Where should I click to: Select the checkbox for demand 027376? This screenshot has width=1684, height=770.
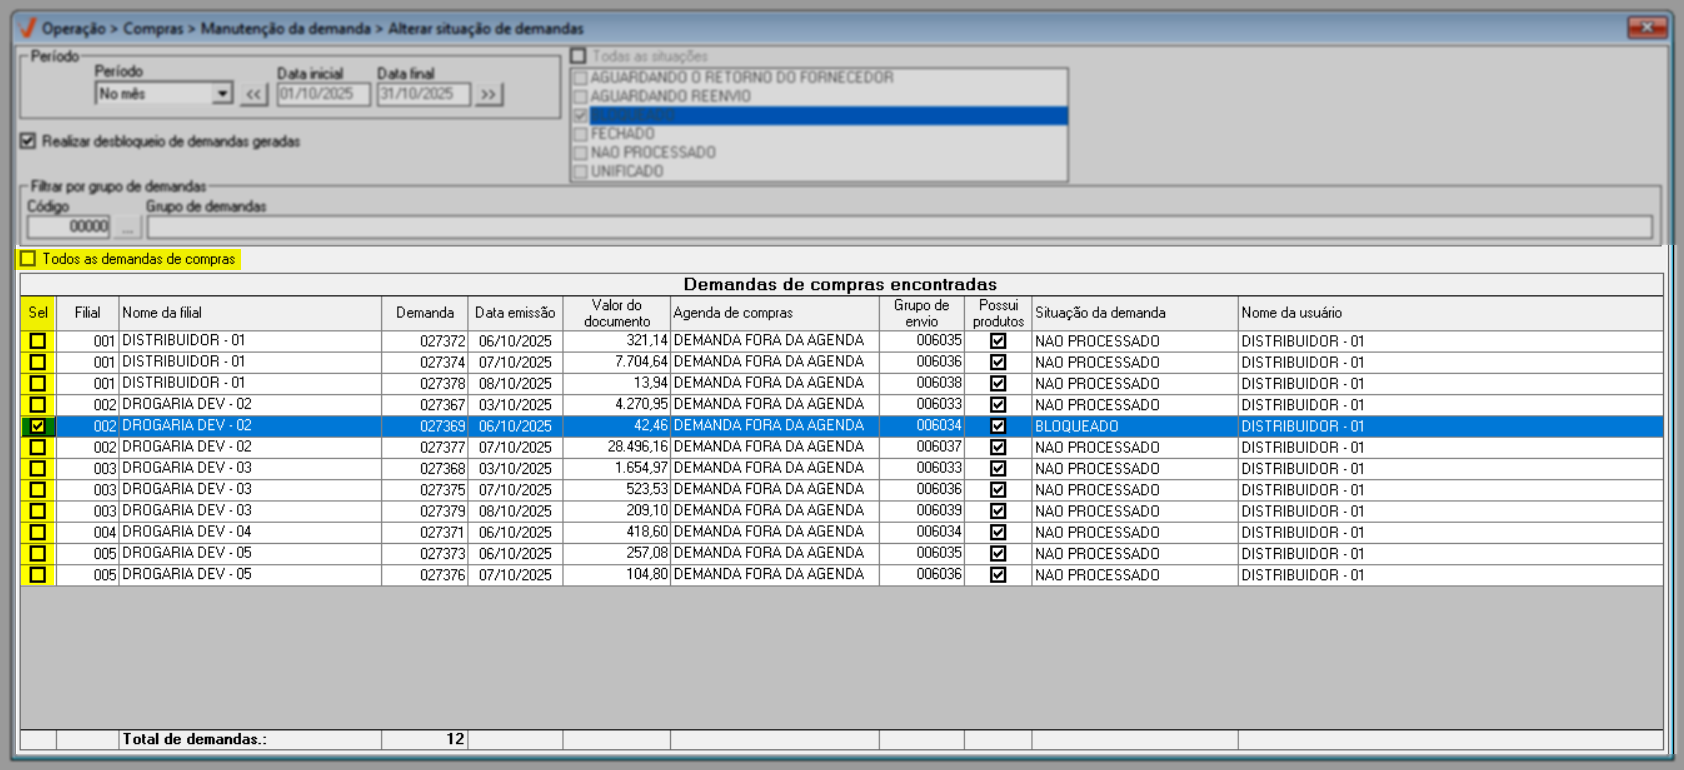pos(38,575)
